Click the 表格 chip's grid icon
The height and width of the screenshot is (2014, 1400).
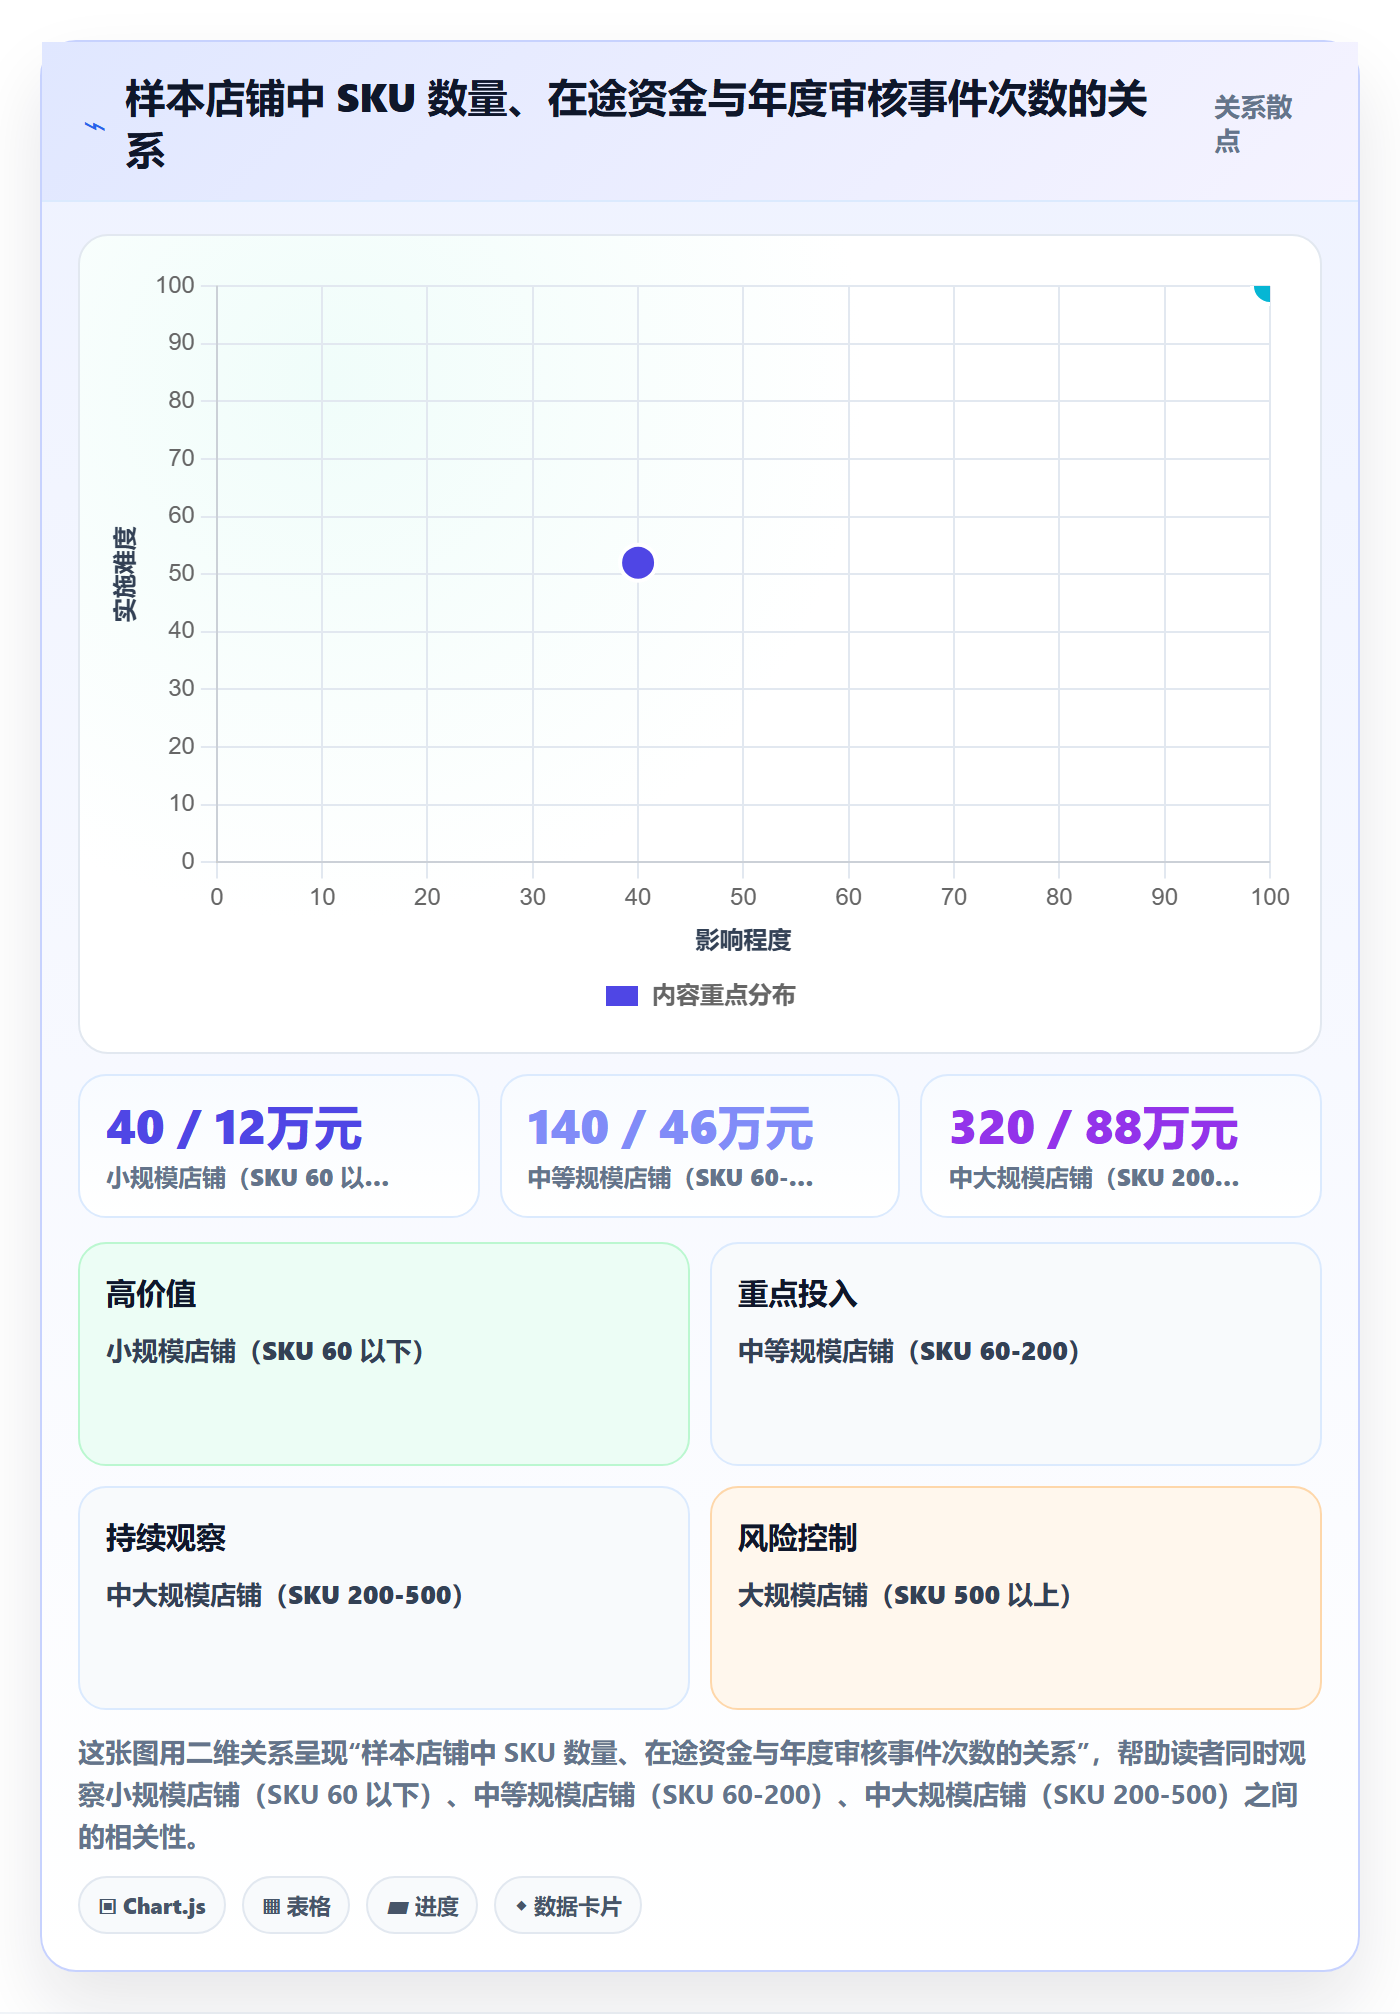[x=271, y=1906]
